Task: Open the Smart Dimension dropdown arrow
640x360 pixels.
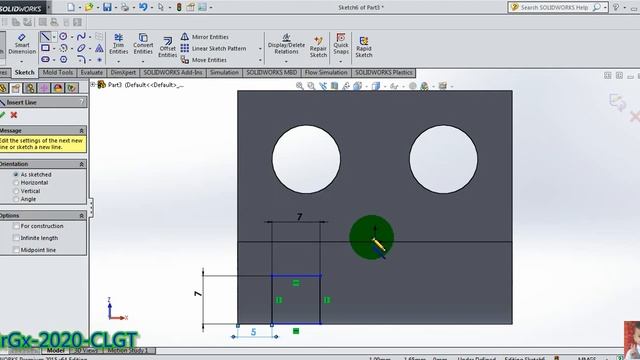Action: [21, 61]
